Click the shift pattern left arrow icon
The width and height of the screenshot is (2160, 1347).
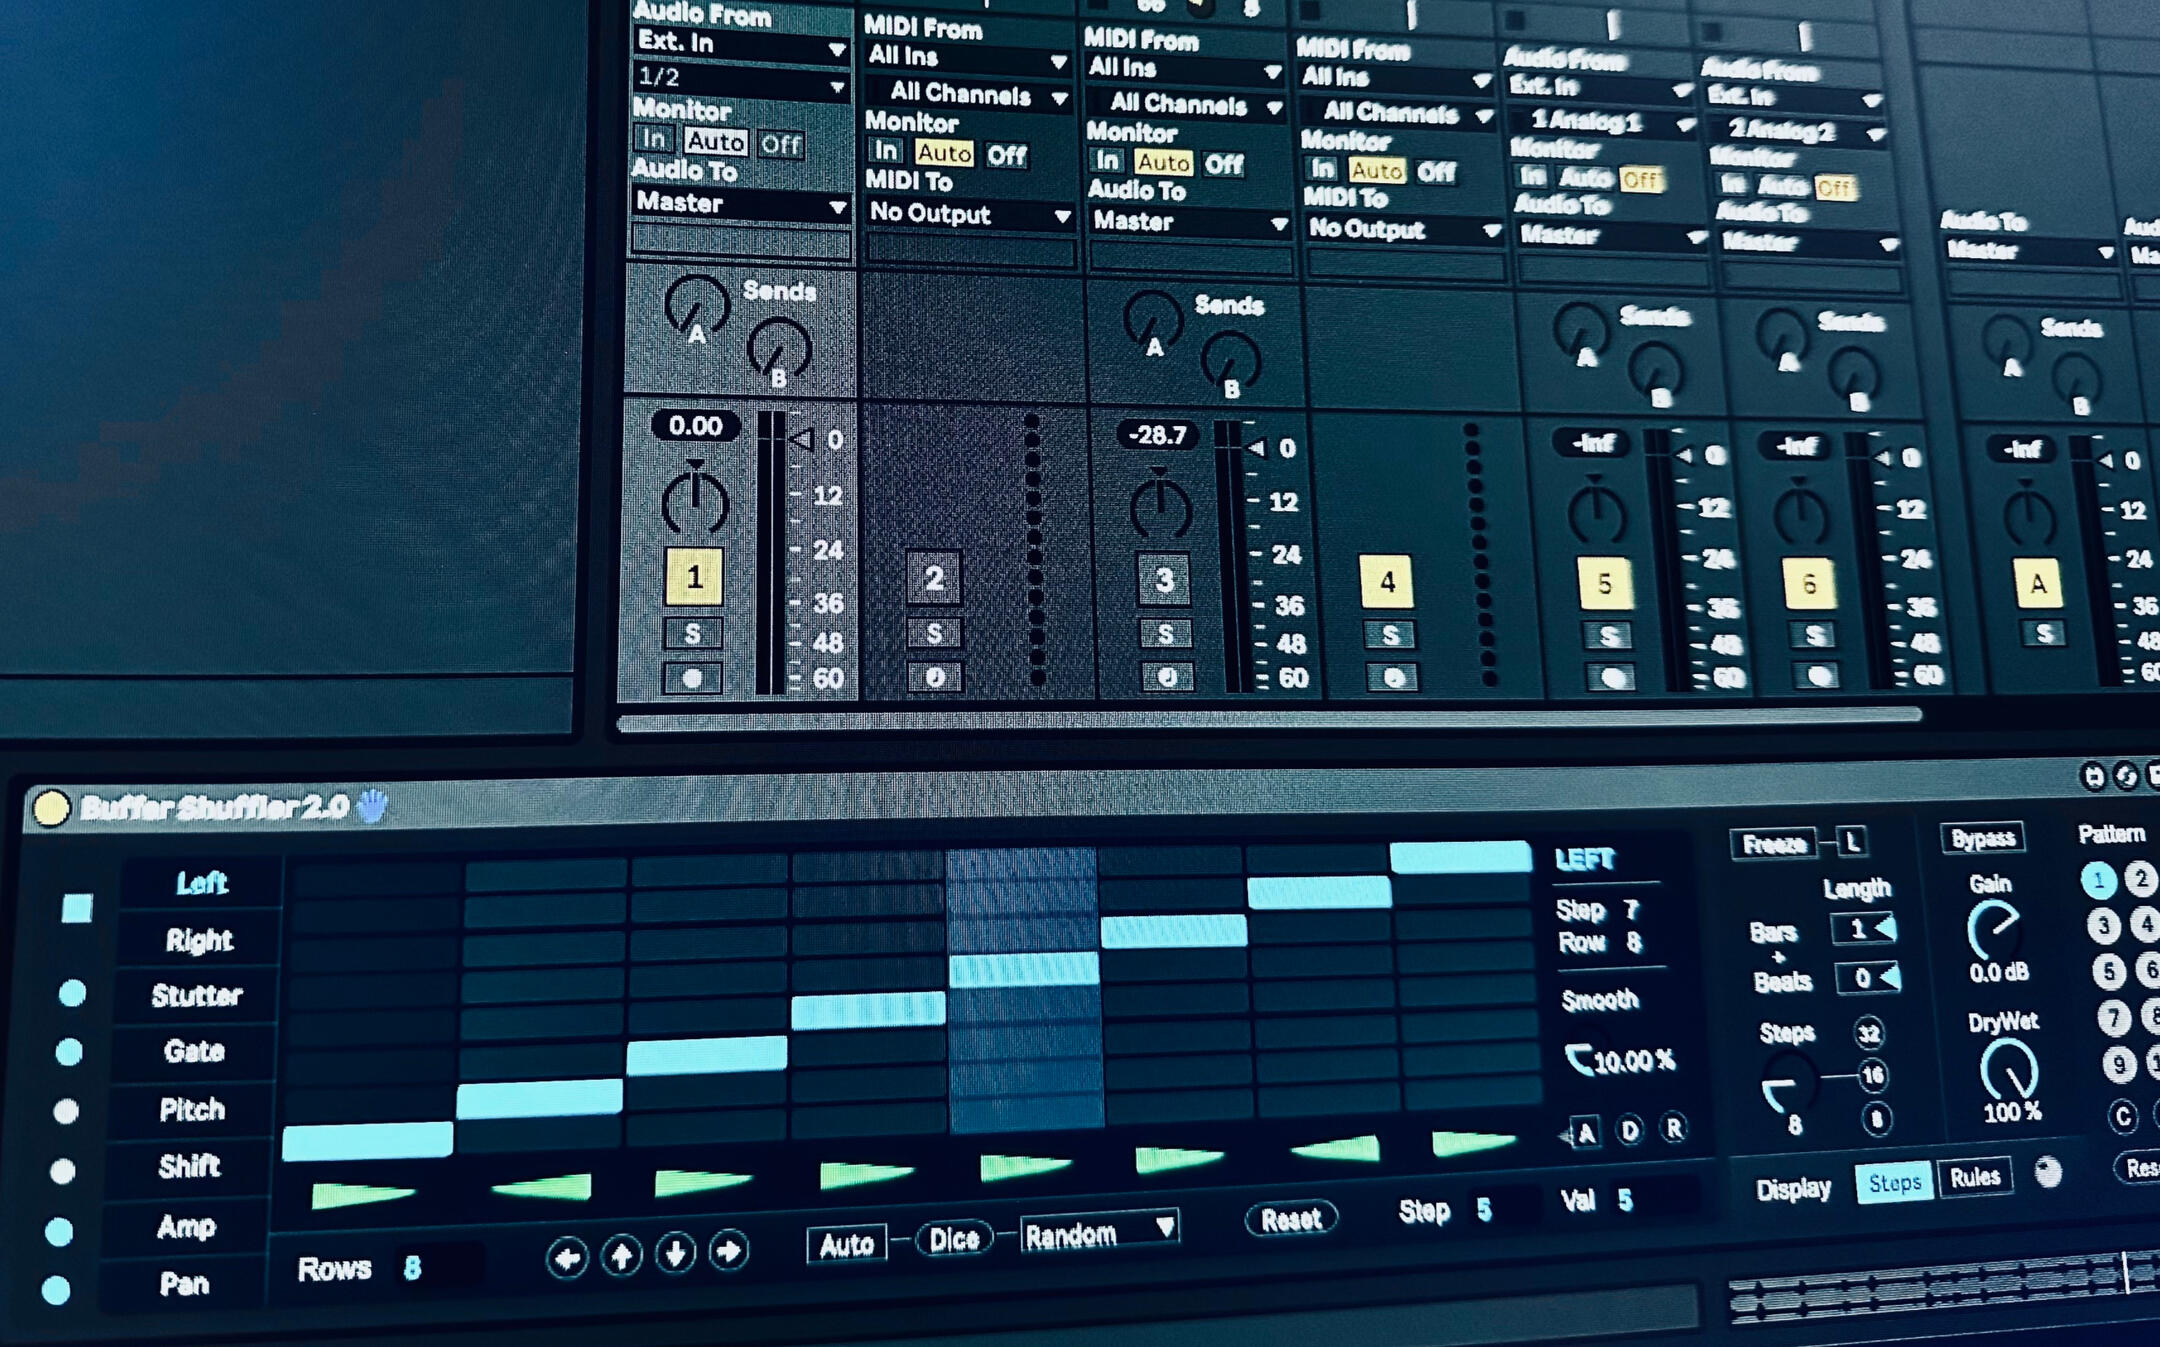coord(567,1257)
